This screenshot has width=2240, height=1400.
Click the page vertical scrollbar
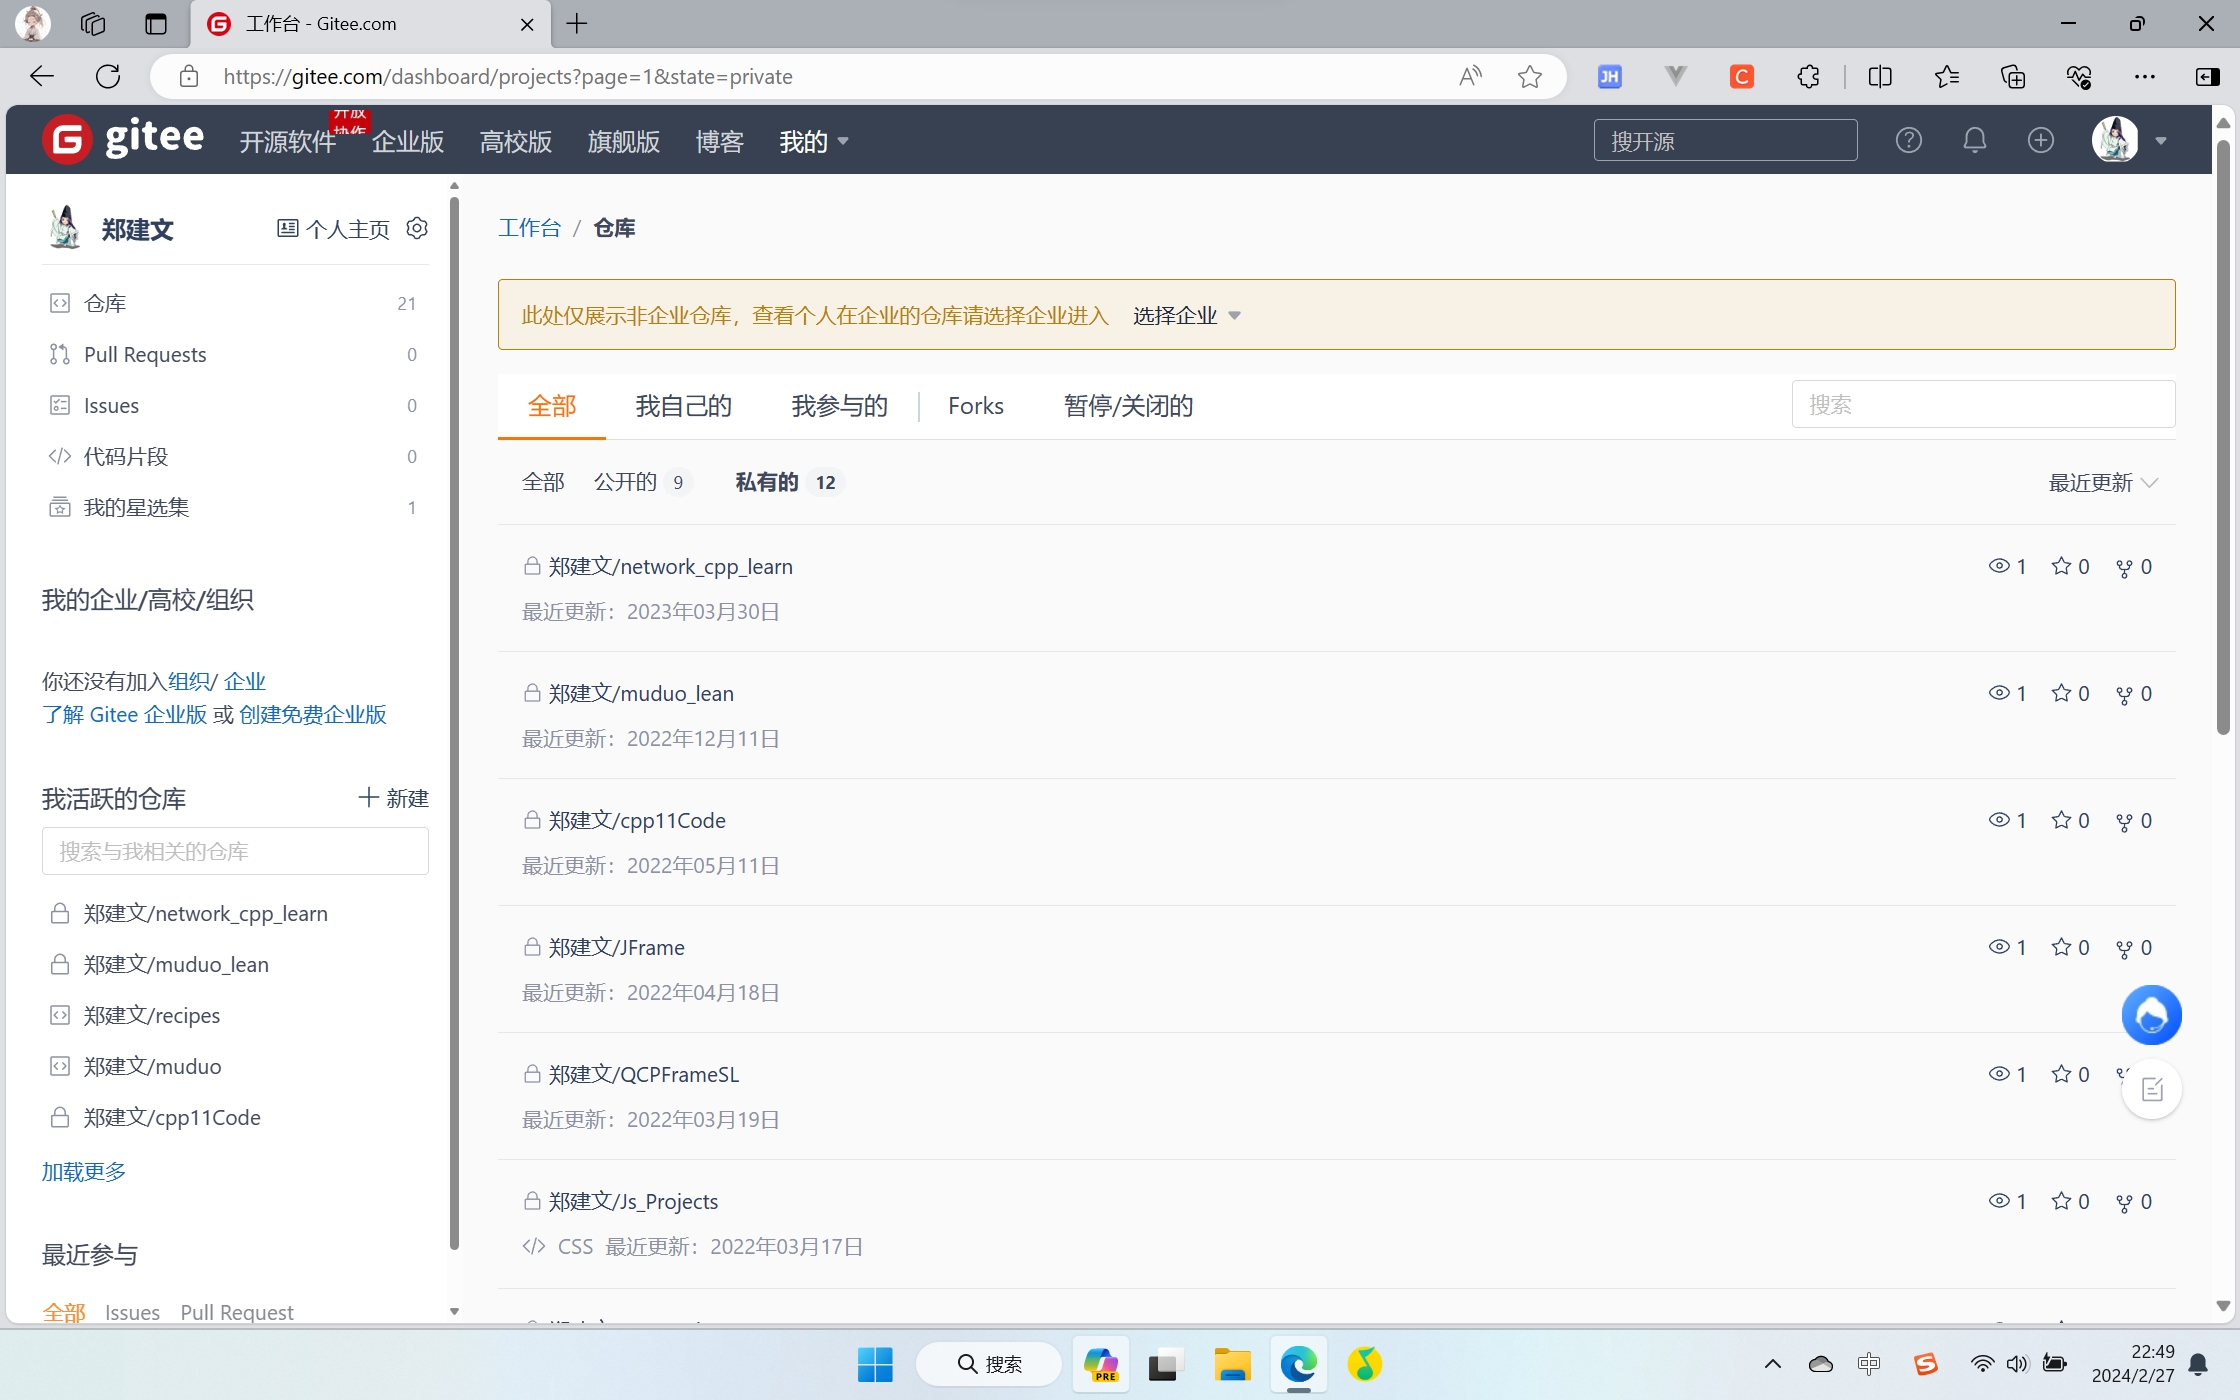[x=2223, y=436]
